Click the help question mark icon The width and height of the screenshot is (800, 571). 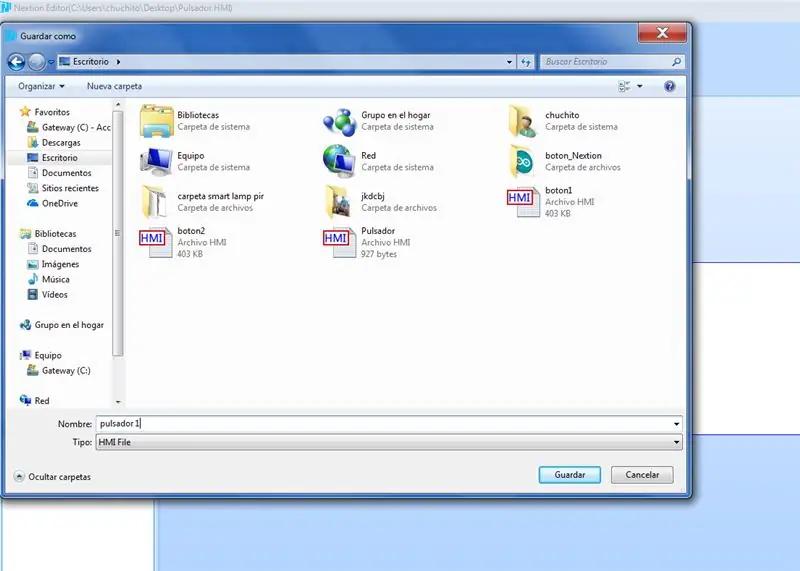coord(669,86)
